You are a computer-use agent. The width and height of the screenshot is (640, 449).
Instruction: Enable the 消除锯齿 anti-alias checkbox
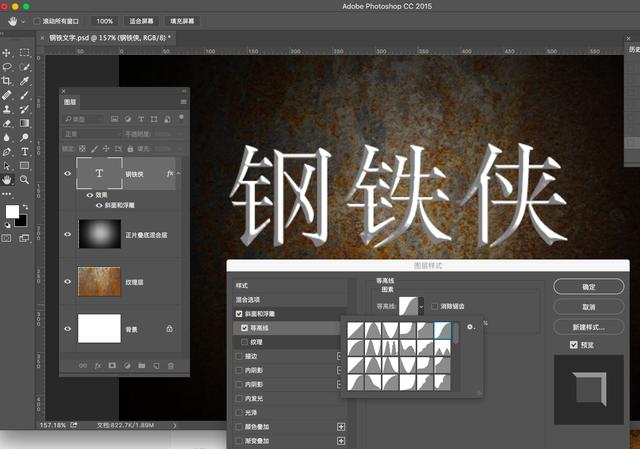click(x=435, y=306)
